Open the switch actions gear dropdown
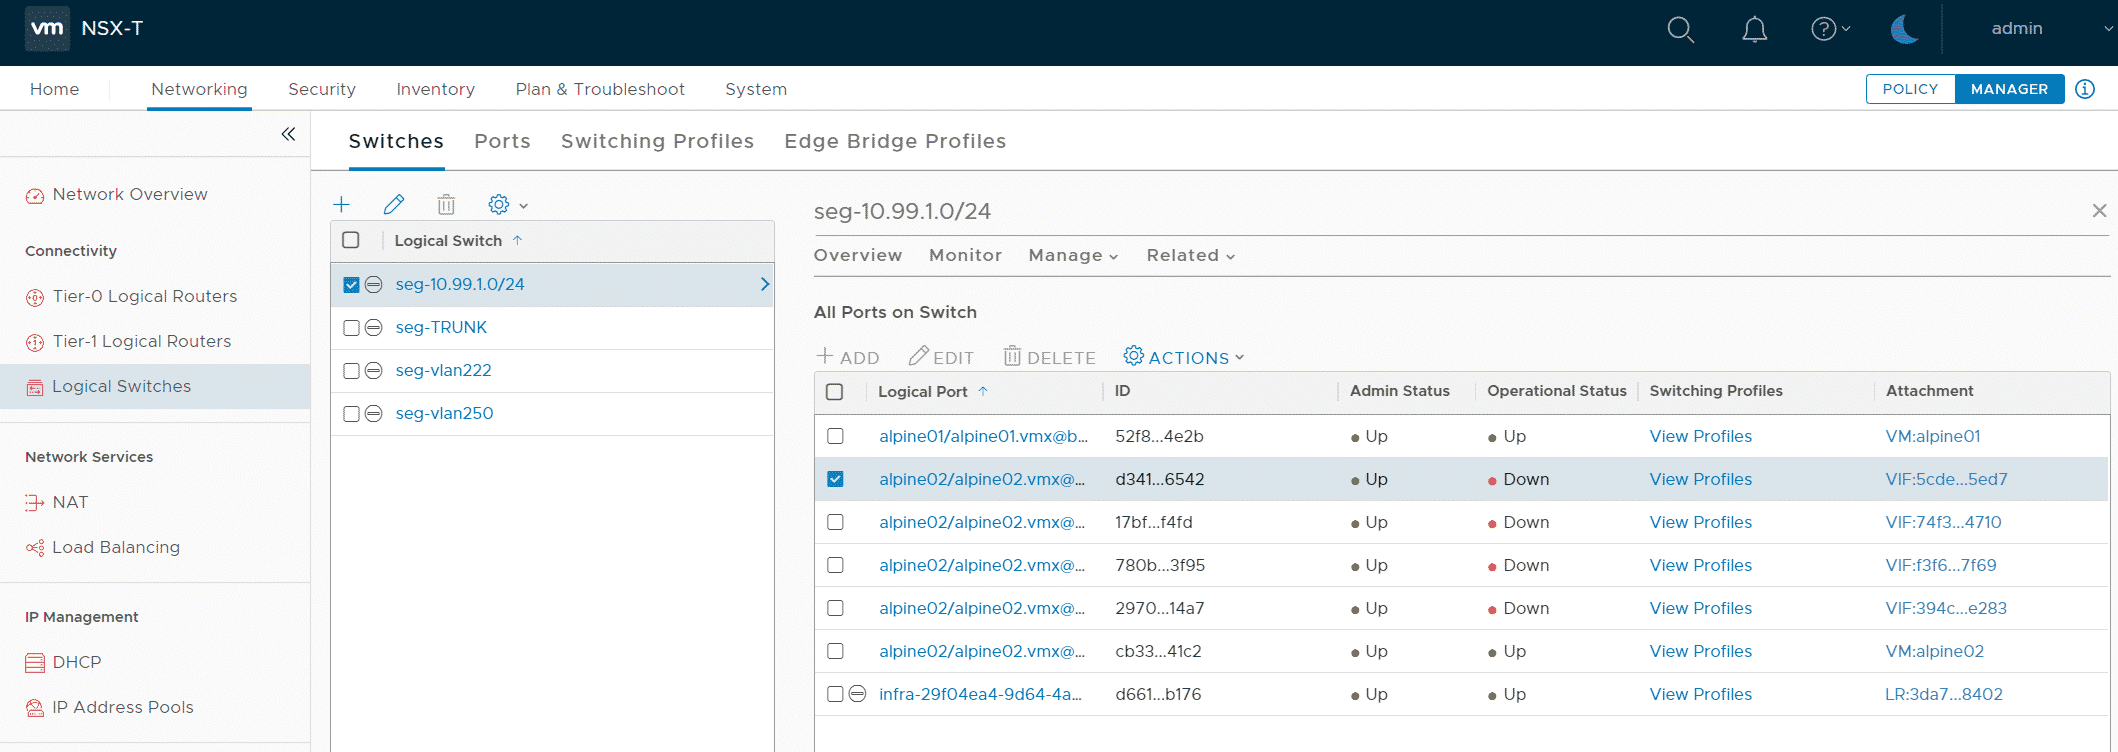 pos(507,205)
